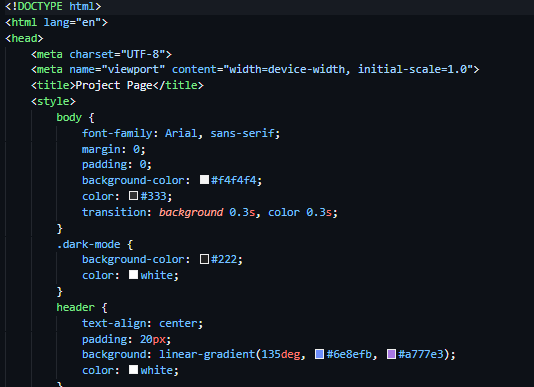534x387 pixels.
Task: Click the font-family property
Action: (117, 133)
